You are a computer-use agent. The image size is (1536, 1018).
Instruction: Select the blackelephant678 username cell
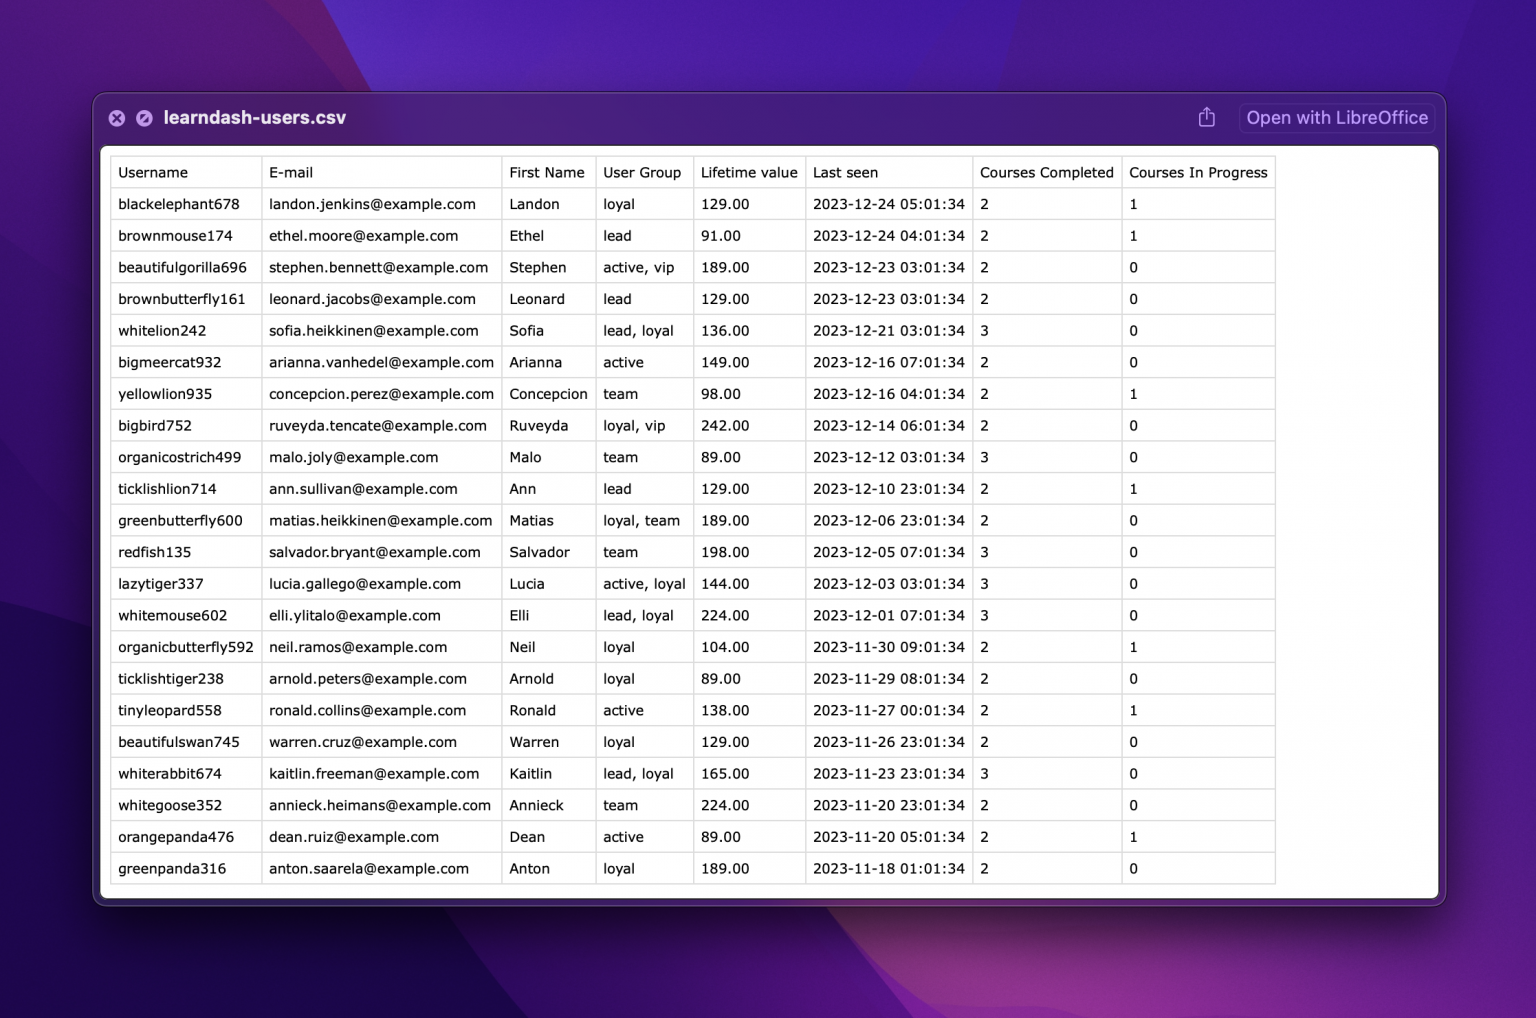coord(179,204)
